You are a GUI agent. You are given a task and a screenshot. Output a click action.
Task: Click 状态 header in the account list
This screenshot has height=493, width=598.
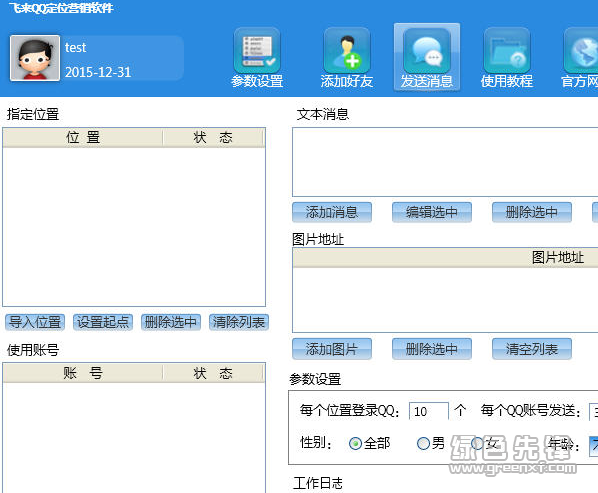(x=213, y=373)
